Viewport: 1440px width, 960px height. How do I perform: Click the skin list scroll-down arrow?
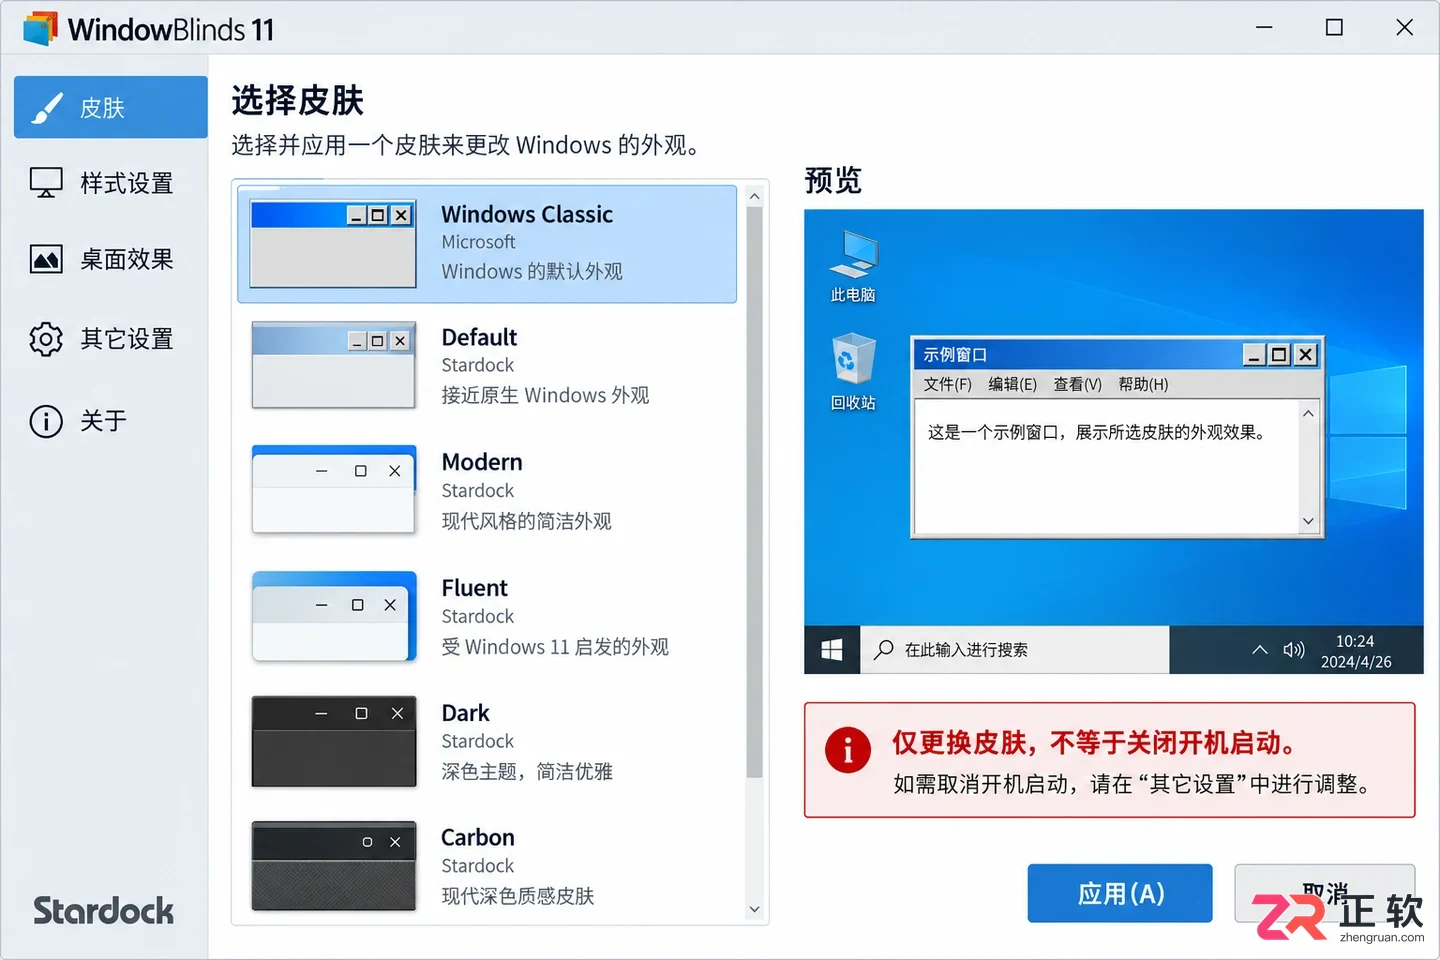click(x=754, y=909)
